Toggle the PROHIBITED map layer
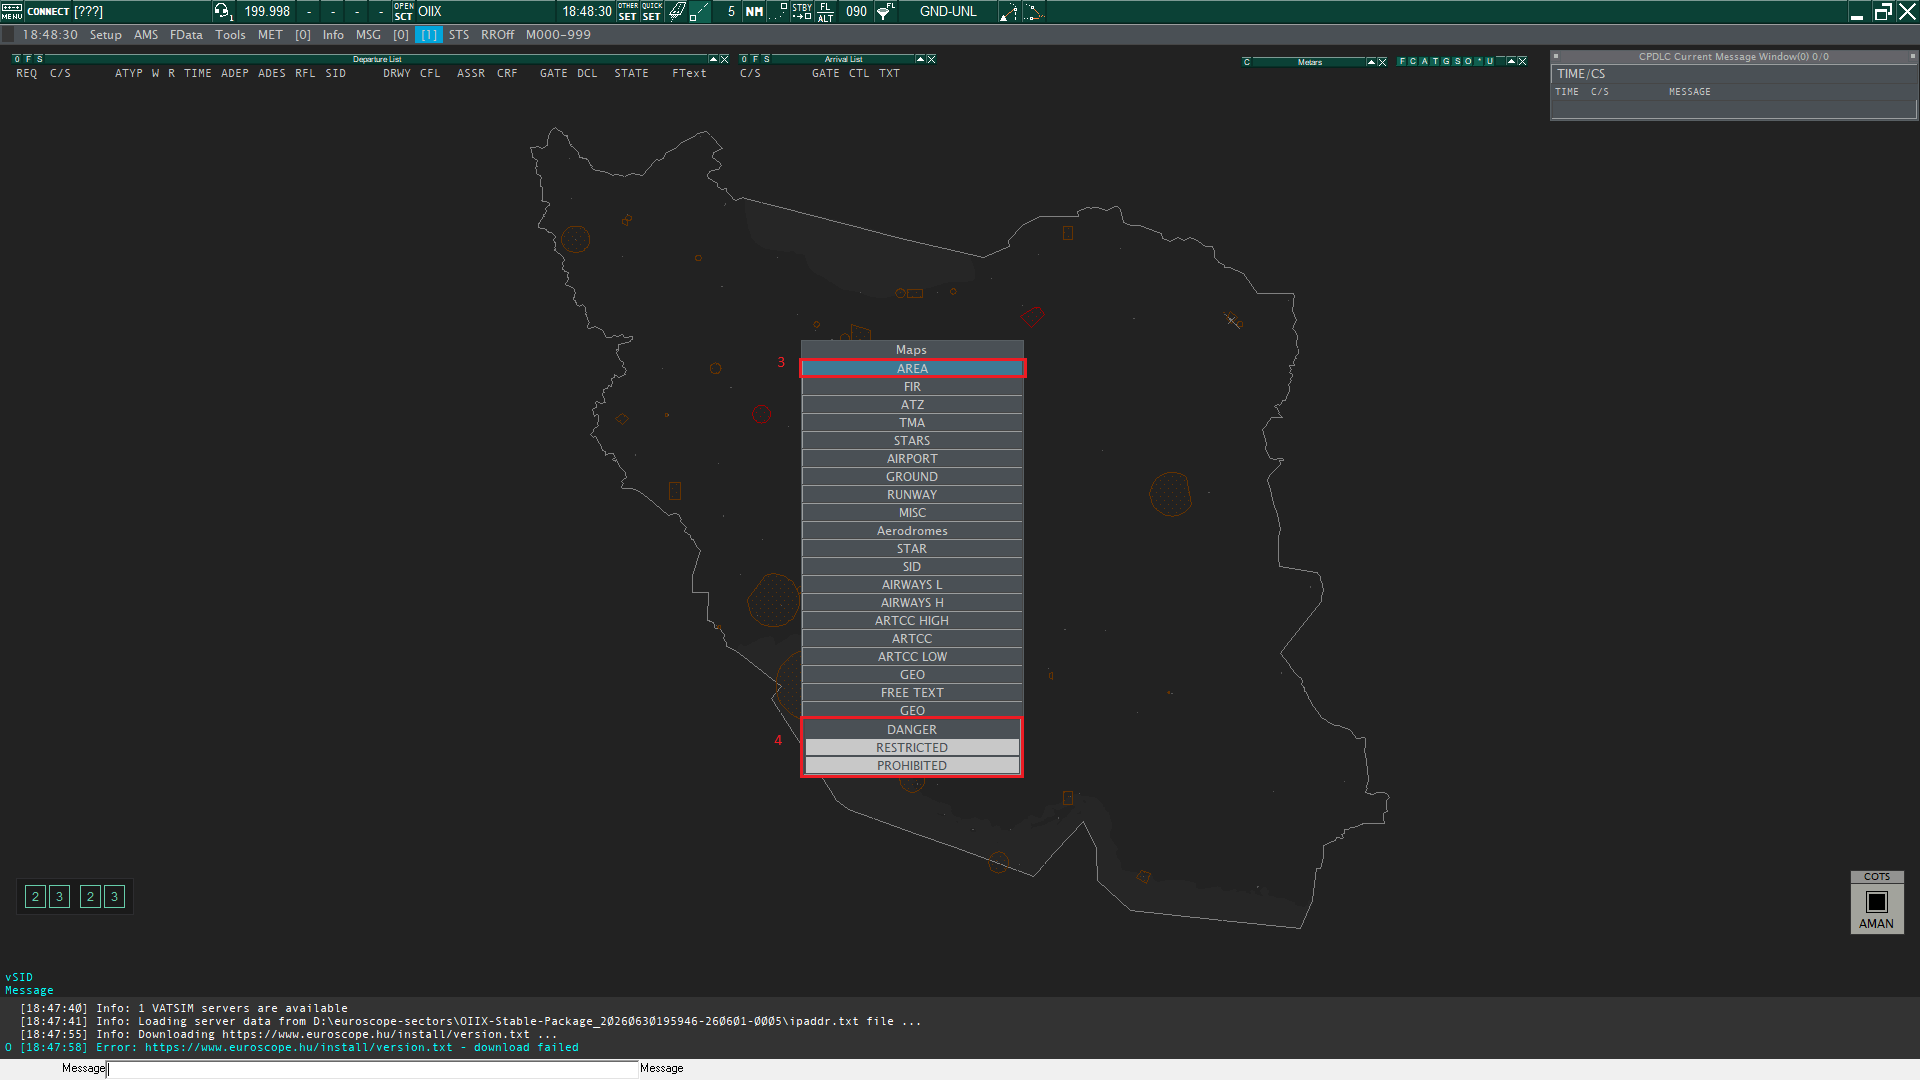Image resolution: width=1920 pixels, height=1080 pixels. point(912,766)
